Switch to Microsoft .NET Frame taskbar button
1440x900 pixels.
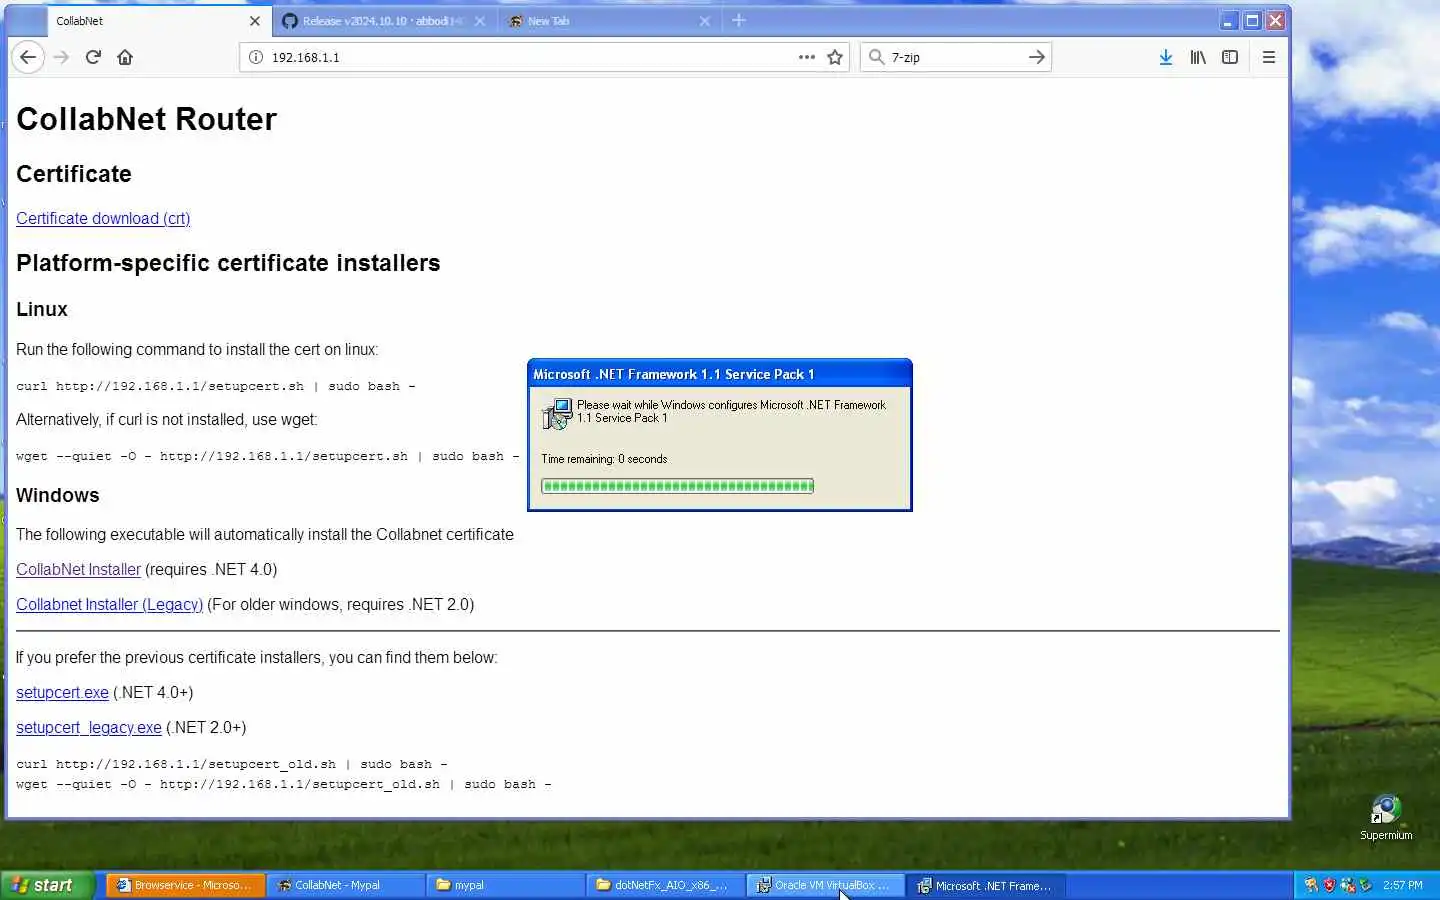click(985, 885)
